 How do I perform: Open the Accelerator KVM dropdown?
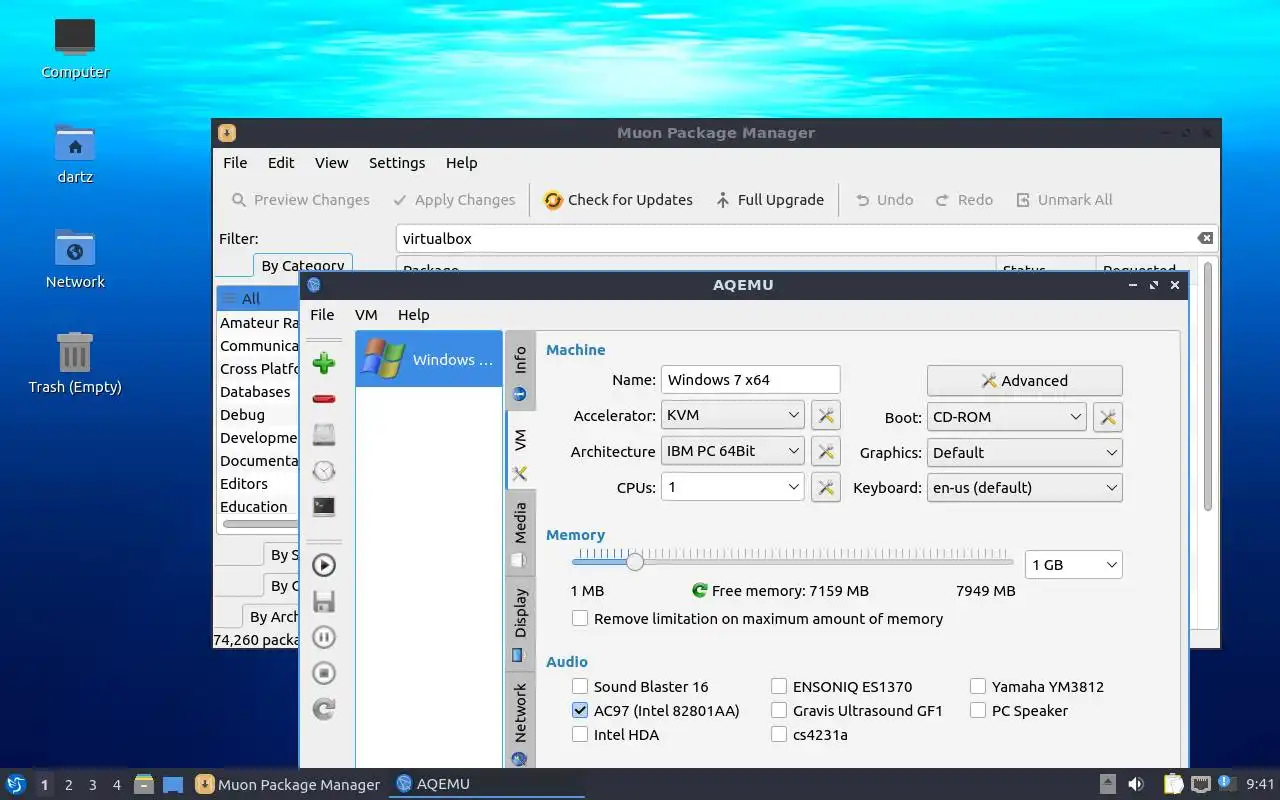click(x=732, y=415)
